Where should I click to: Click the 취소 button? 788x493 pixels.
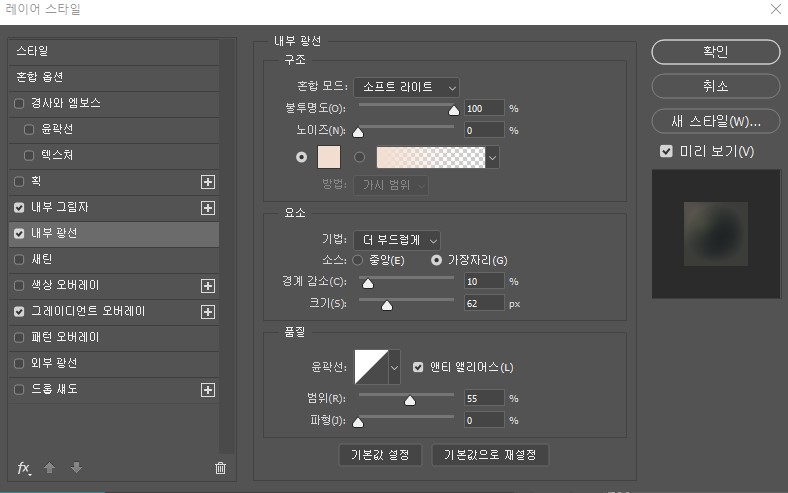tap(716, 86)
